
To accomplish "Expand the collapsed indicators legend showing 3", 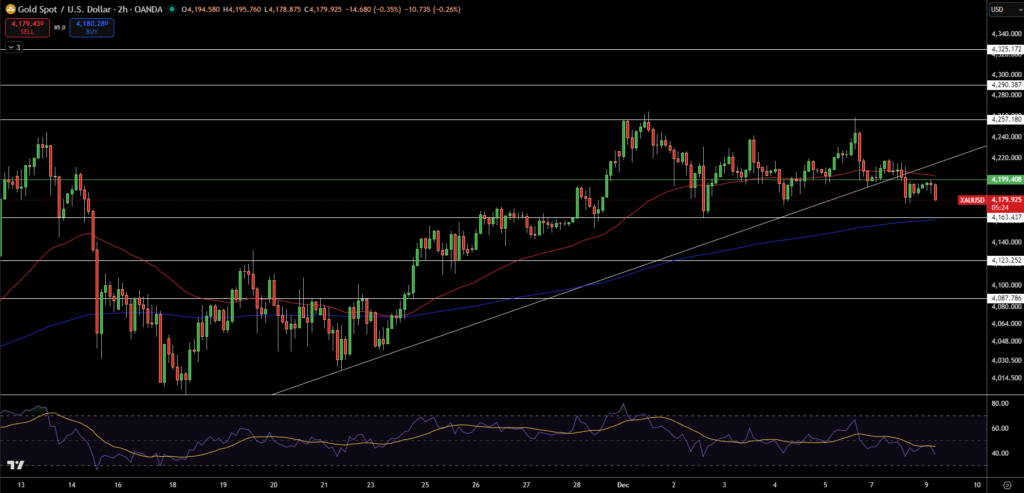I will (14, 47).
